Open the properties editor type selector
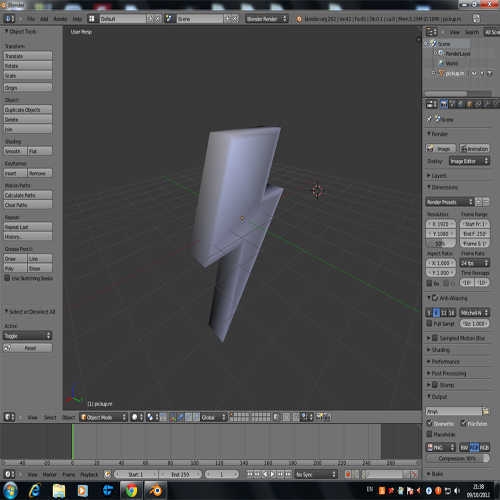This screenshot has width=500, height=500. coord(431,104)
